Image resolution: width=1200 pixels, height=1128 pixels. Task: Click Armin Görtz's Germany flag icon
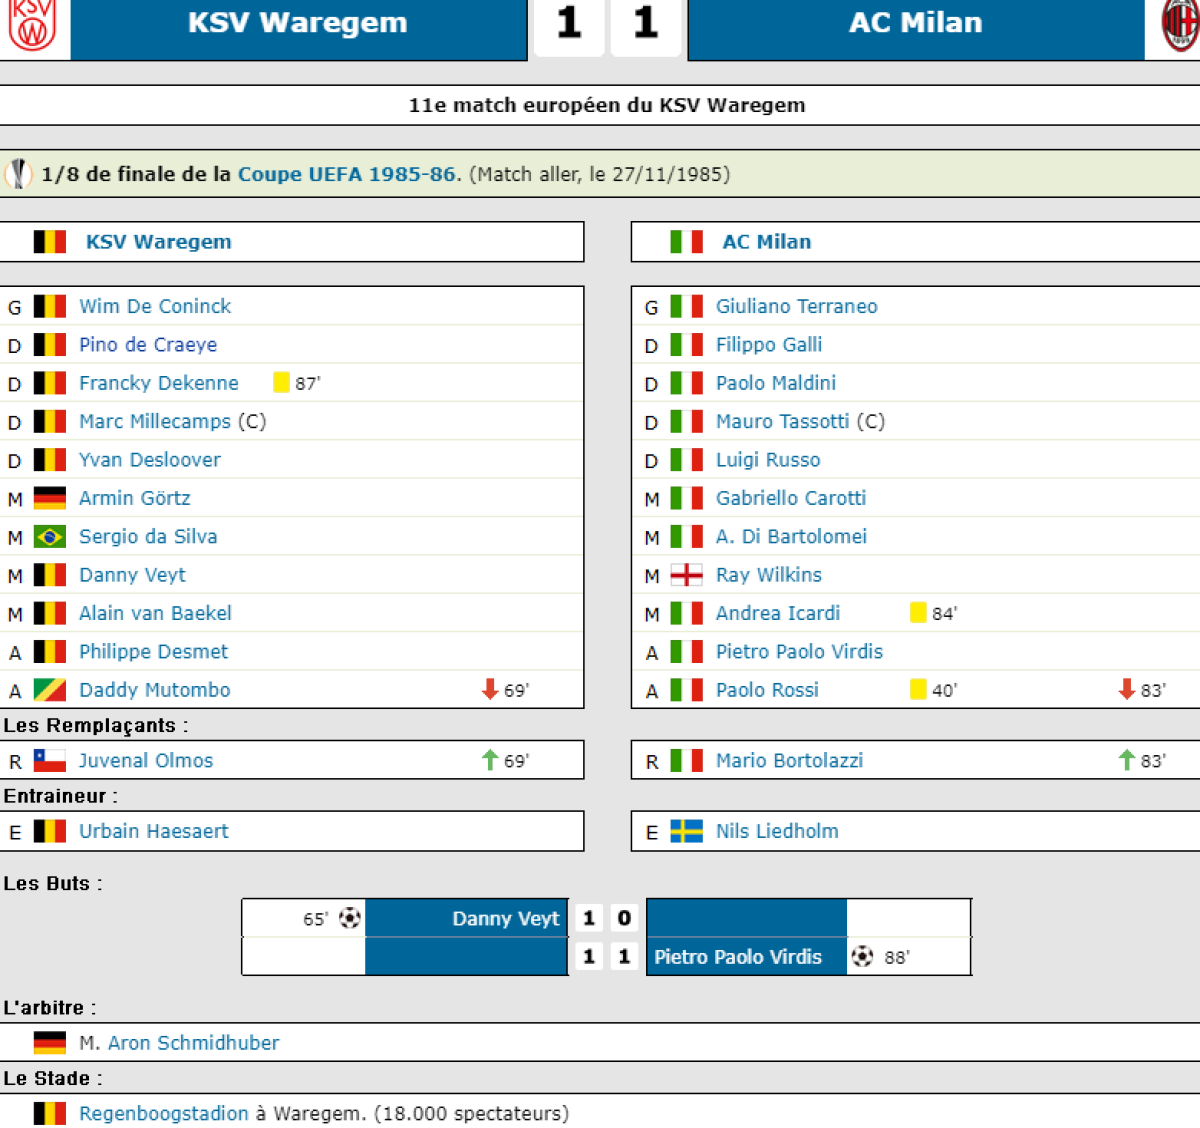point(50,498)
